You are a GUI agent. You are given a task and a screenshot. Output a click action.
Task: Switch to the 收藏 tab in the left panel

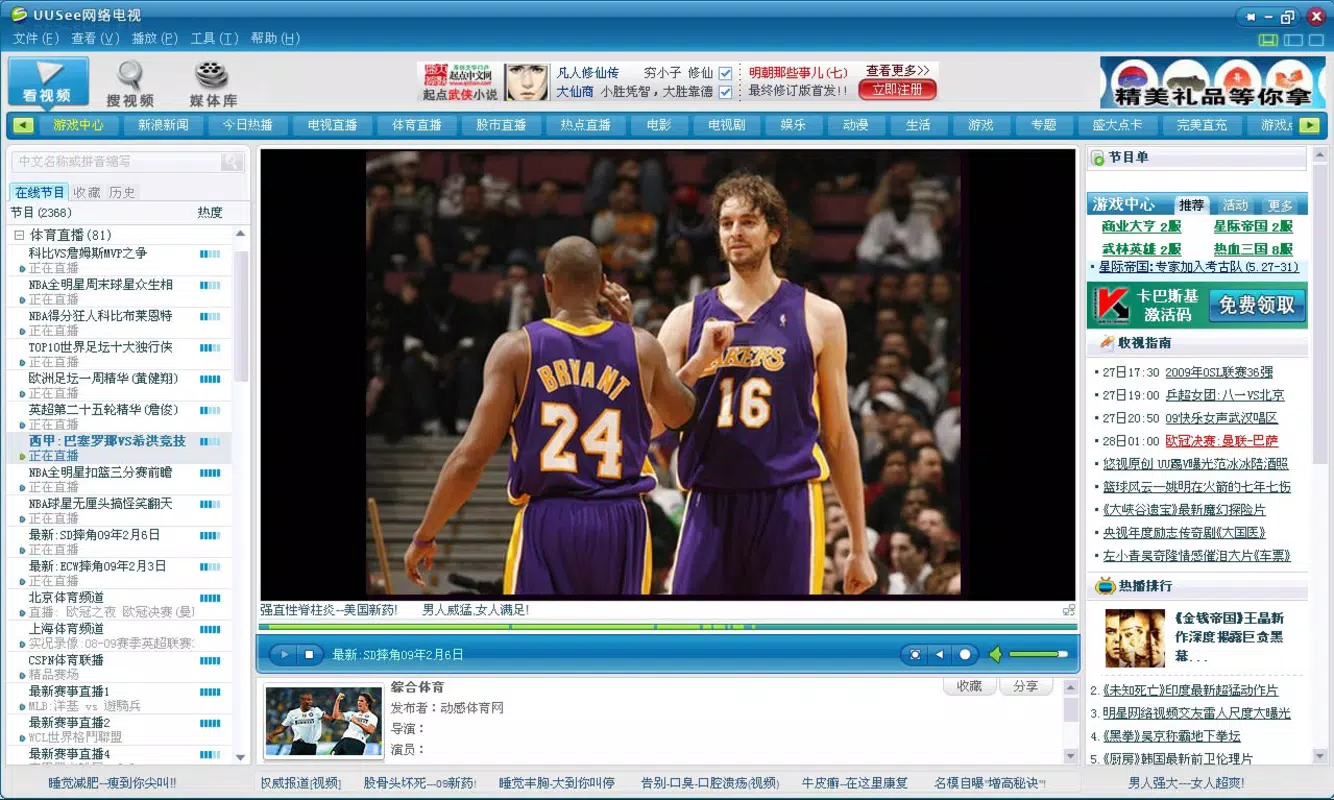(x=87, y=192)
